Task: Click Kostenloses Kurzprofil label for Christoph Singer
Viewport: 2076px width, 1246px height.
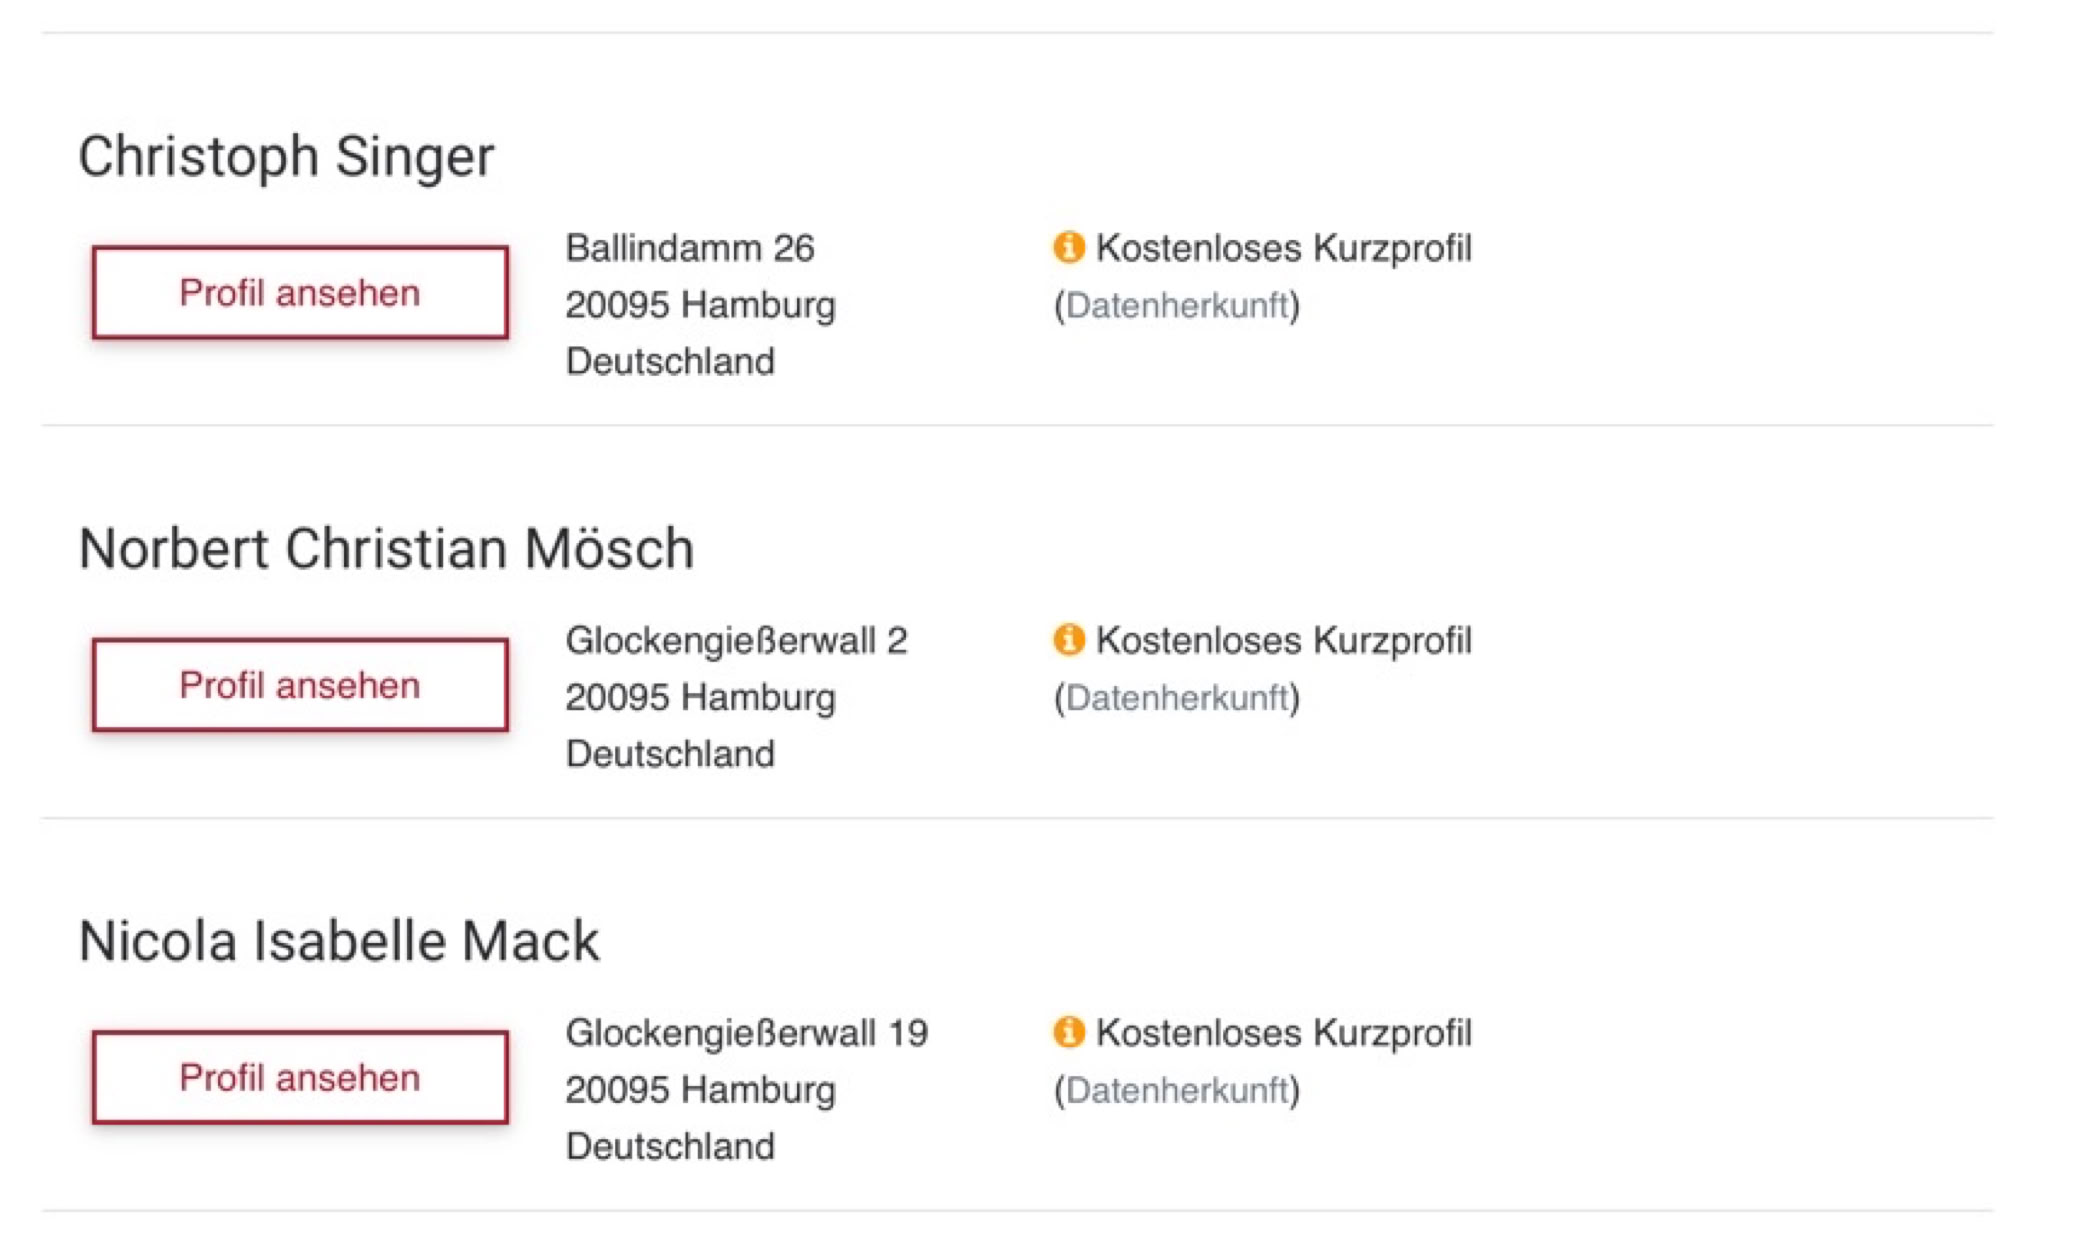Action: [1283, 248]
